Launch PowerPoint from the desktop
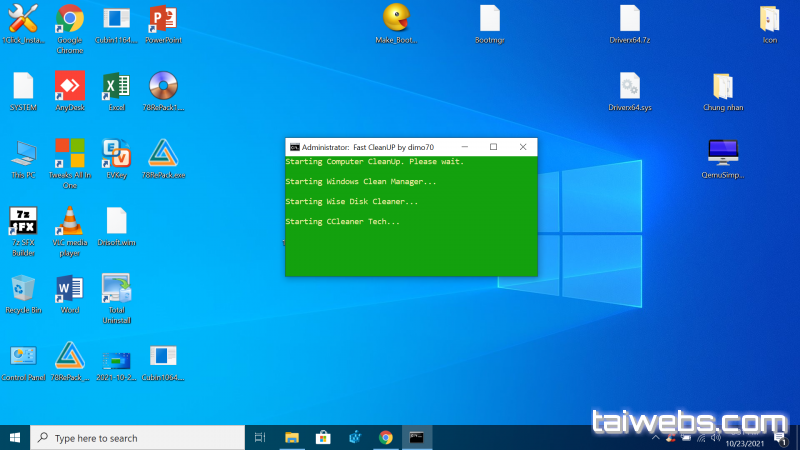The height and width of the screenshot is (450, 800). tap(162, 19)
